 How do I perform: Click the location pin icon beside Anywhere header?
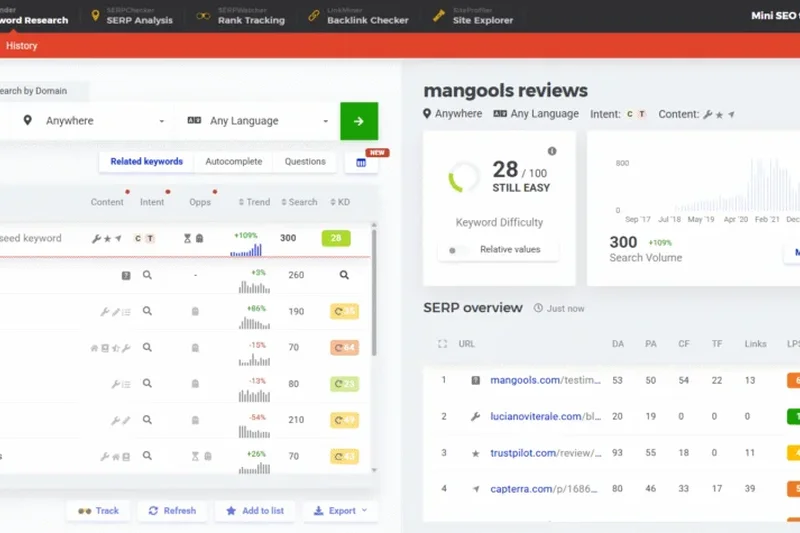click(x=427, y=114)
